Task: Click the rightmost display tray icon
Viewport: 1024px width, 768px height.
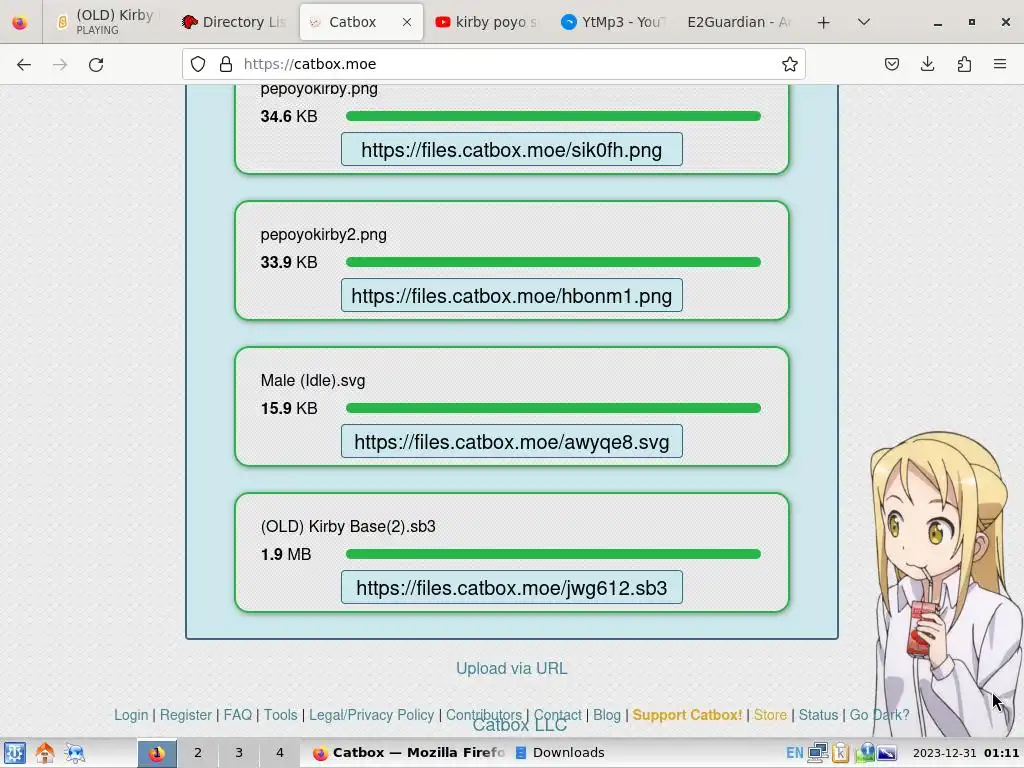Action: pyautogui.click(x=886, y=753)
